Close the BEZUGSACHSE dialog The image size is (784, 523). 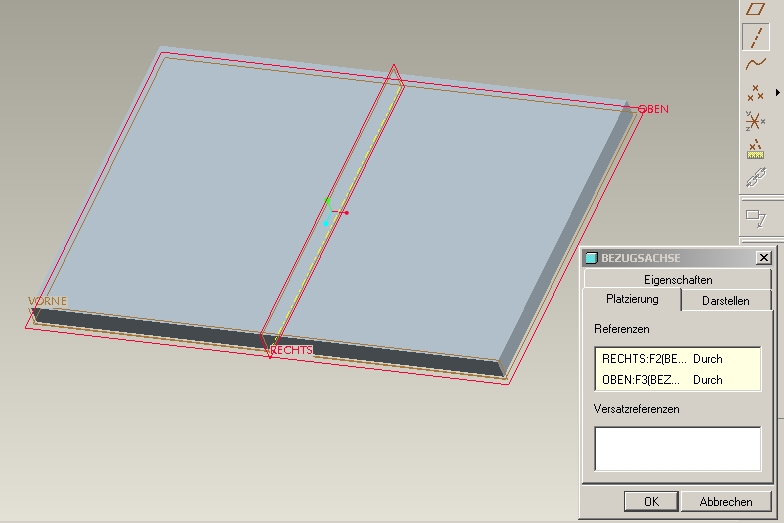pyautogui.click(x=764, y=258)
